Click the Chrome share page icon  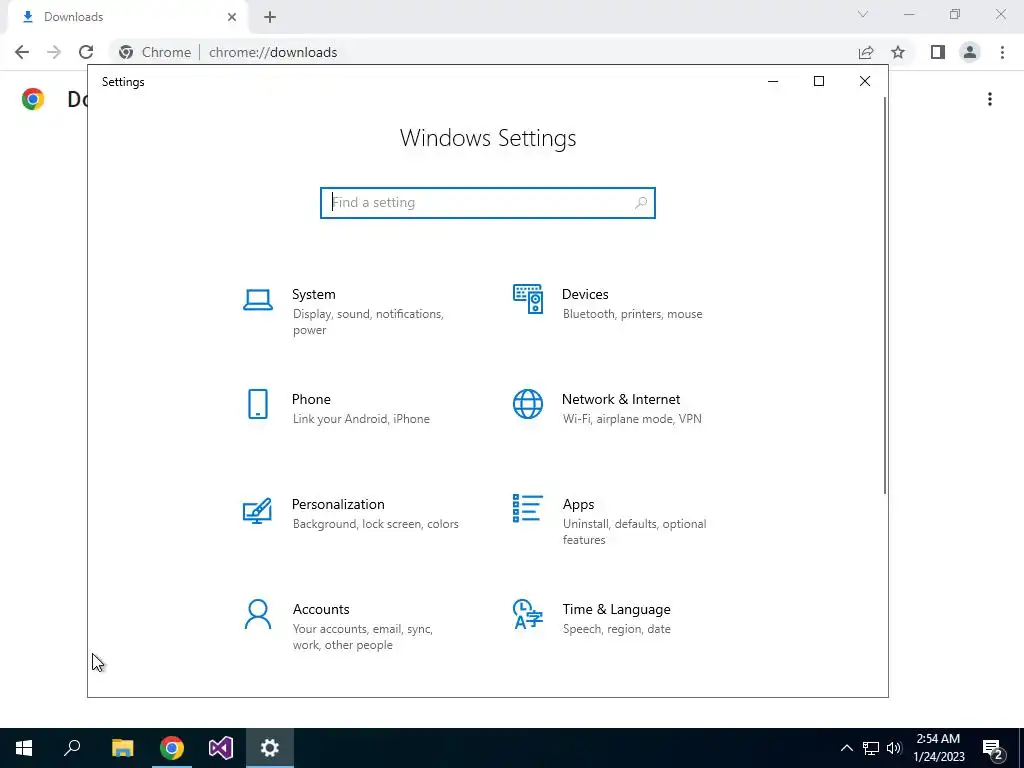pos(866,52)
